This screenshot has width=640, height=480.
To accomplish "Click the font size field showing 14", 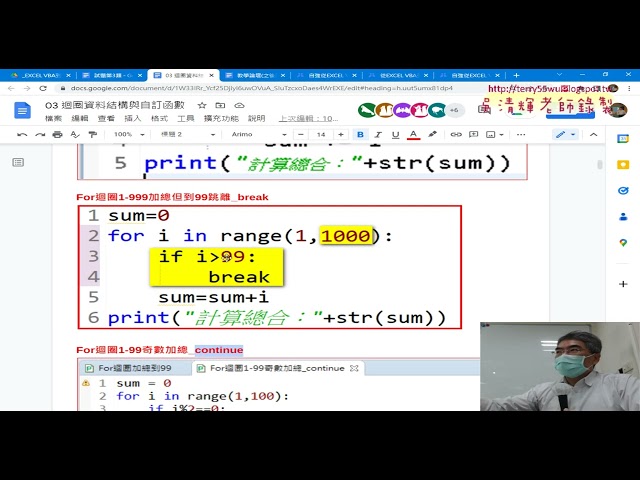I will click(321, 134).
